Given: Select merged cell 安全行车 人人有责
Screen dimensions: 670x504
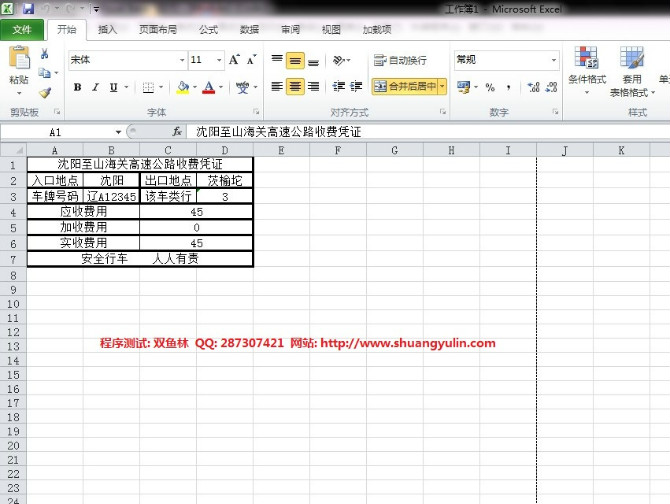Looking at the screenshot, I should (x=140, y=259).
